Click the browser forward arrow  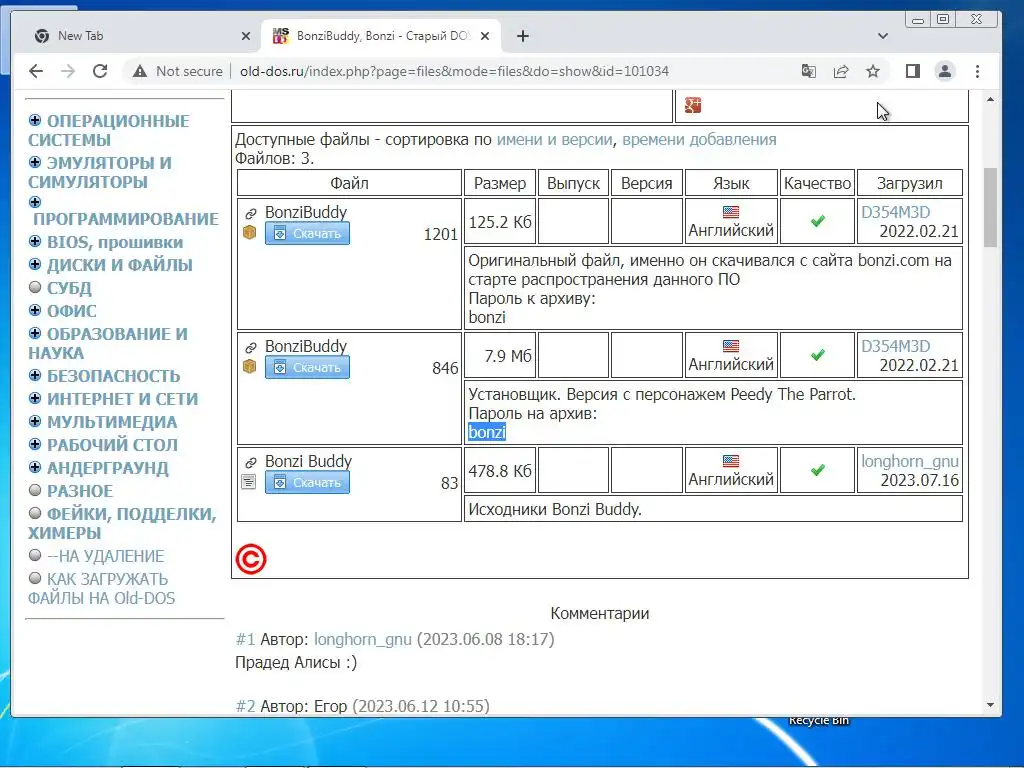68,71
